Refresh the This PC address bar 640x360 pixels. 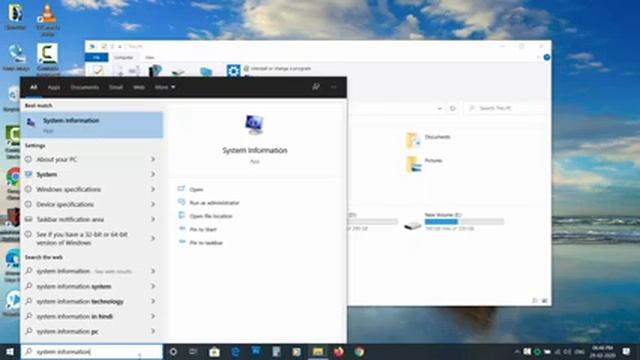(453, 108)
